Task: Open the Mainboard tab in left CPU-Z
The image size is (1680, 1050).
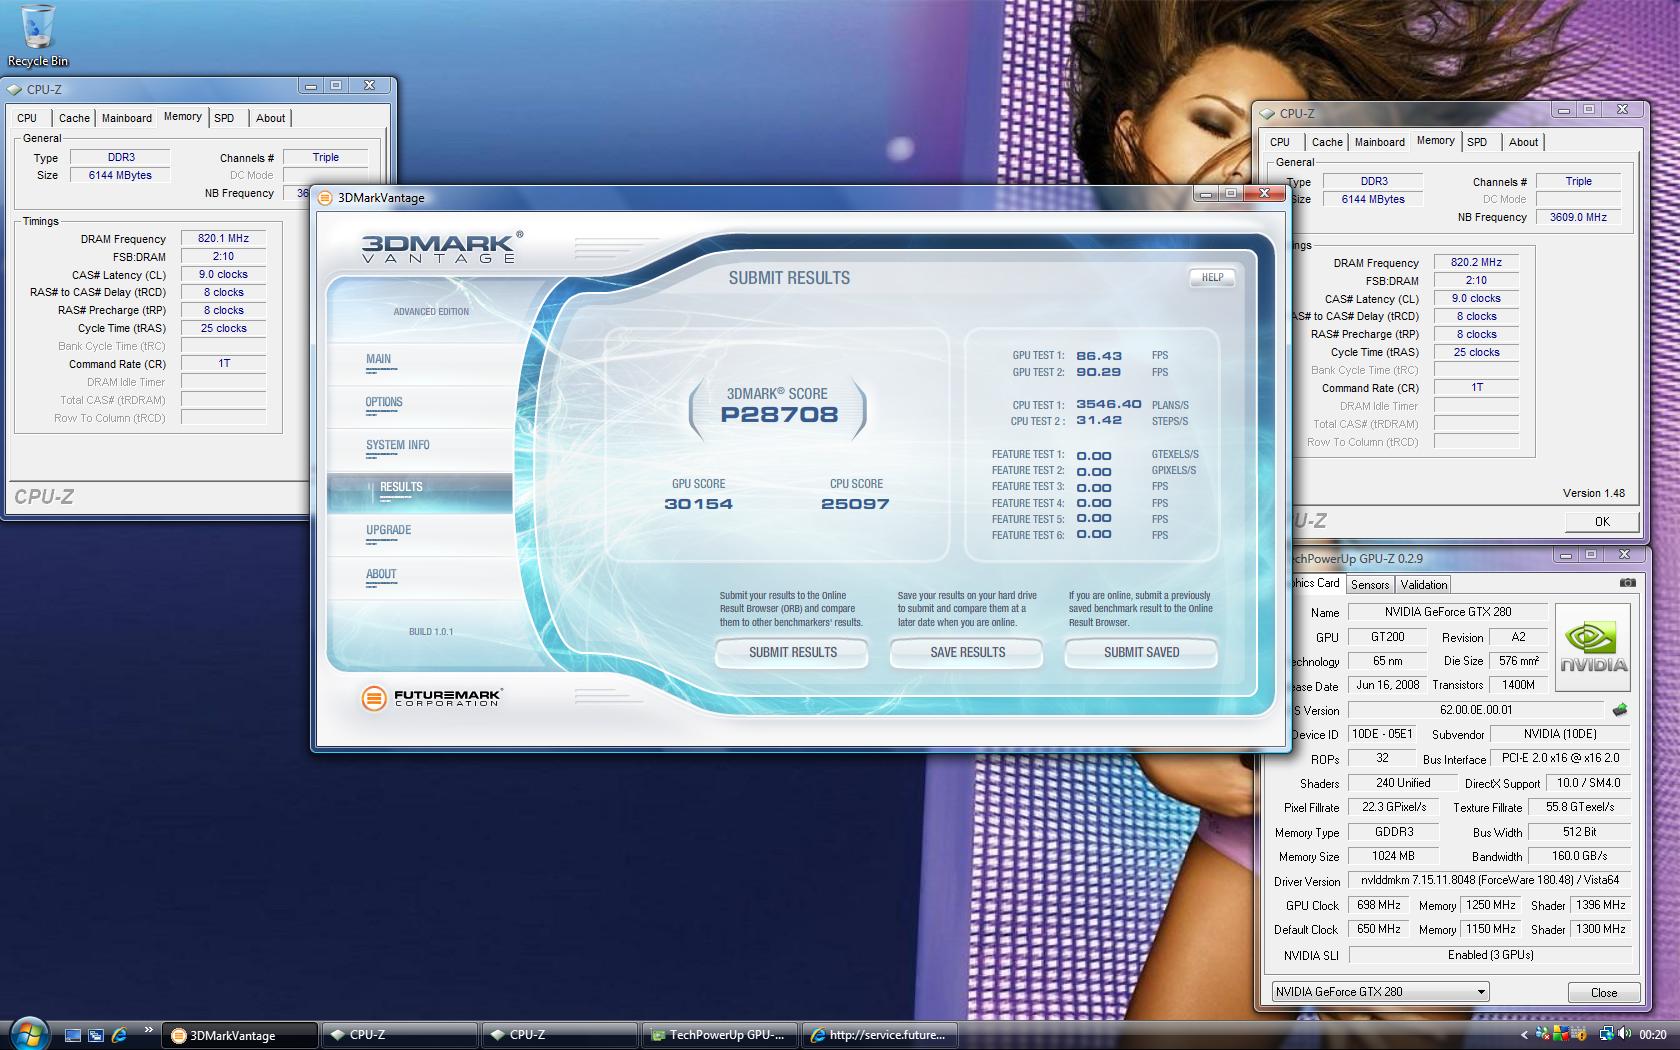Action: (x=127, y=118)
